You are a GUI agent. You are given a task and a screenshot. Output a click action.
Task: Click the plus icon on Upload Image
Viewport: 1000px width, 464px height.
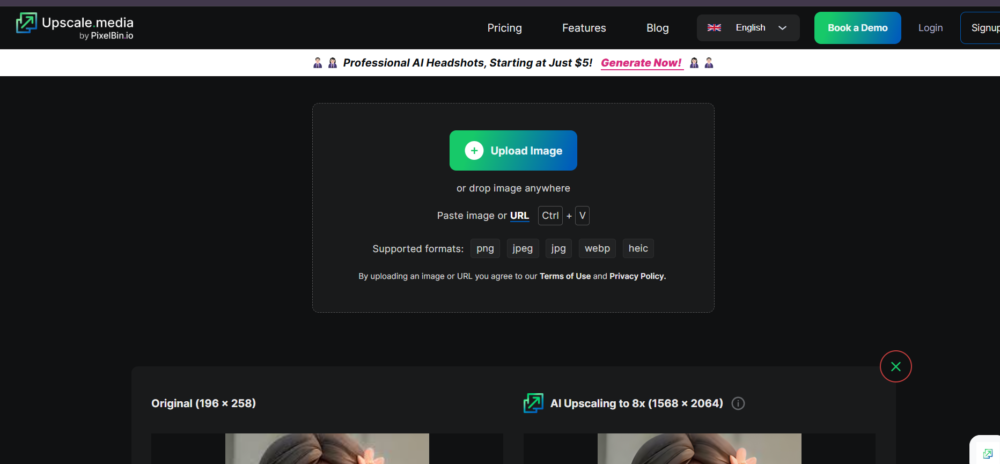click(x=474, y=150)
